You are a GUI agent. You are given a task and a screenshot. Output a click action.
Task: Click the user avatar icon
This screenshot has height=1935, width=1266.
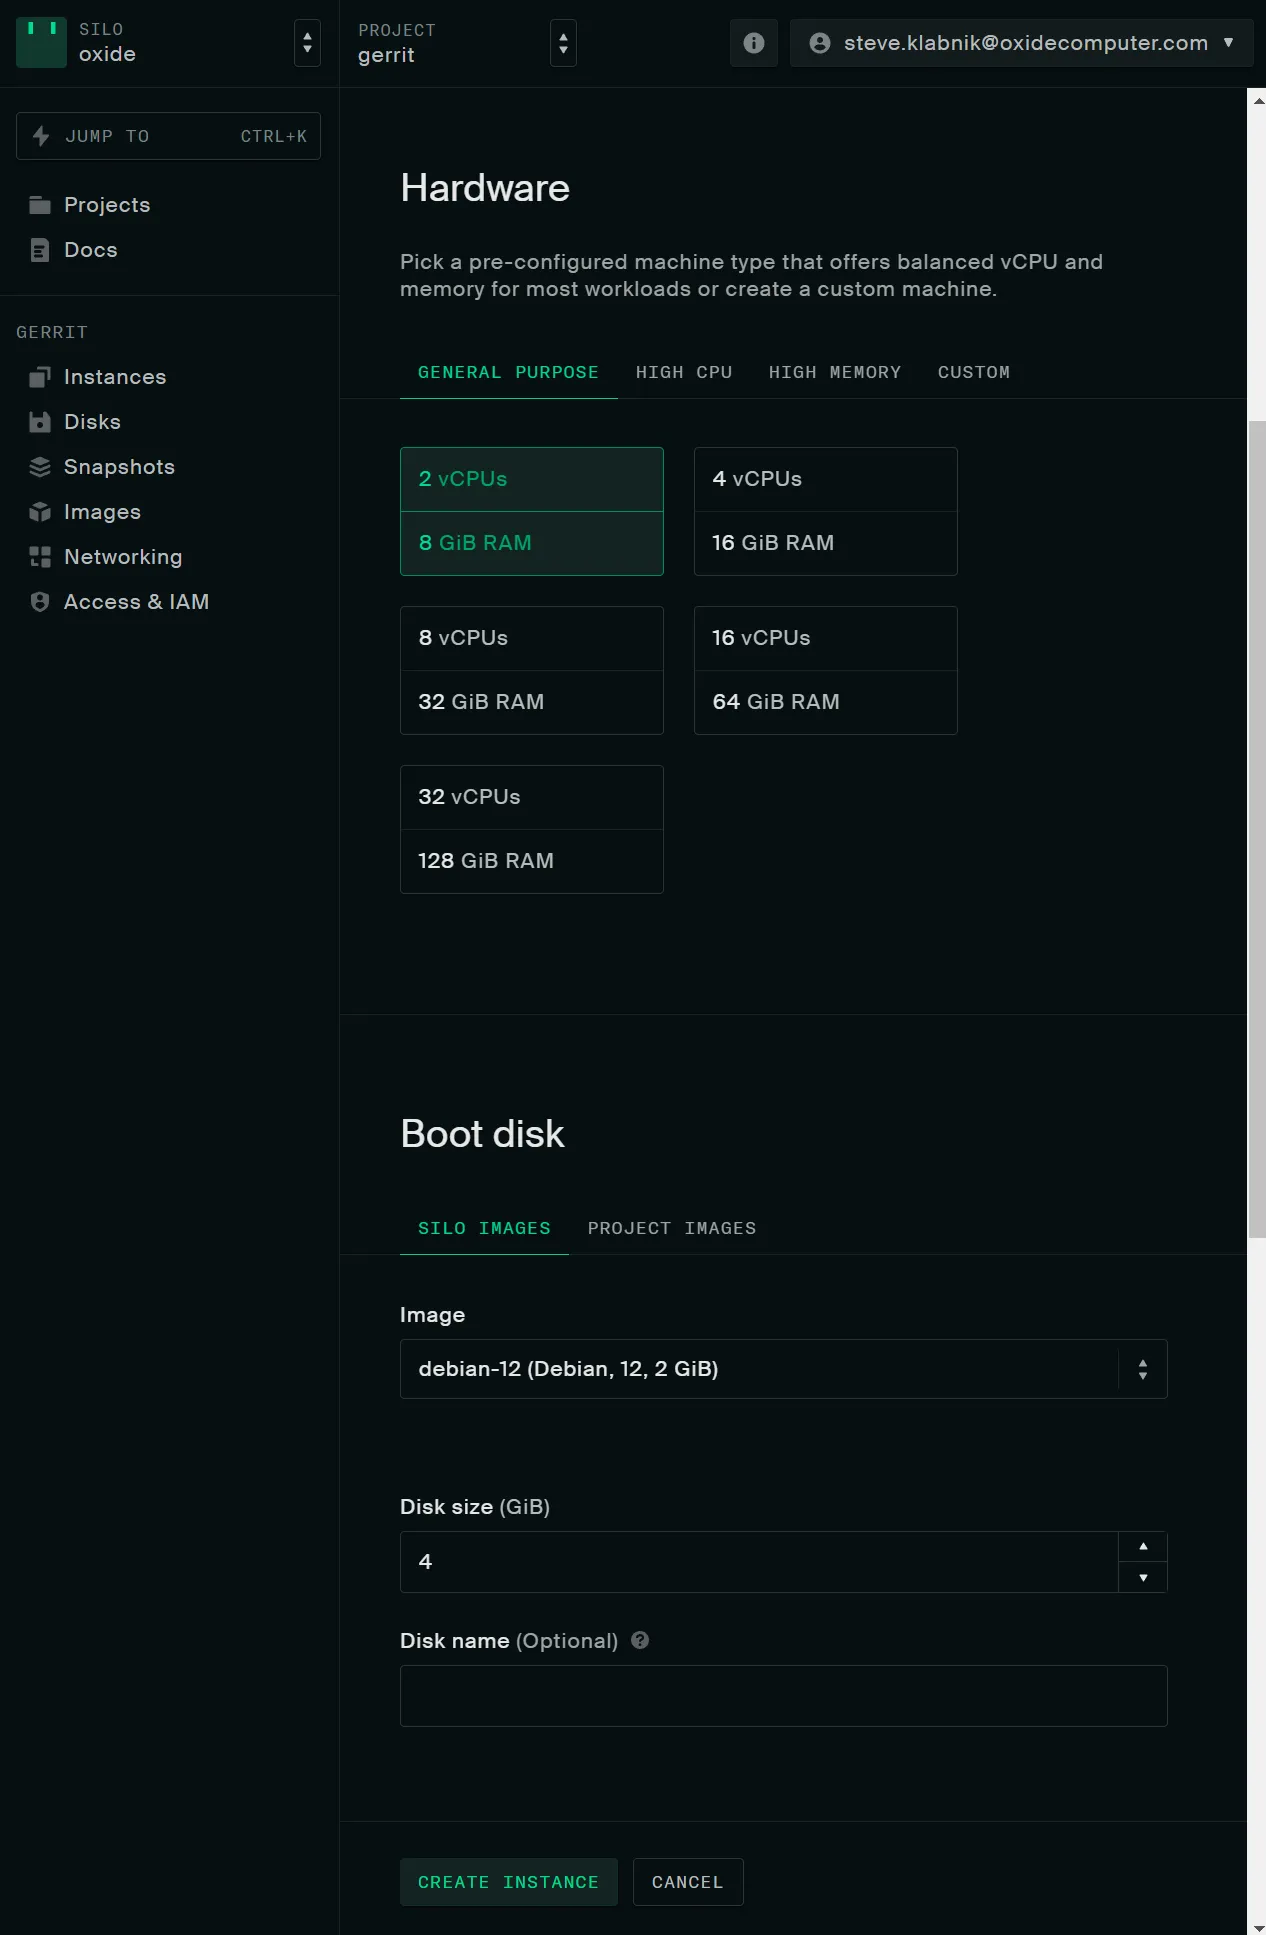pyautogui.click(x=820, y=43)
